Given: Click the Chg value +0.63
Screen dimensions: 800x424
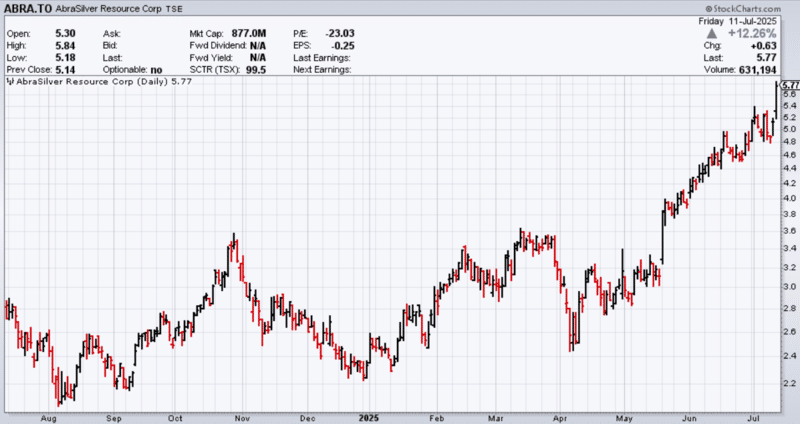Looking at the screenshot, I should pos(764,45).
